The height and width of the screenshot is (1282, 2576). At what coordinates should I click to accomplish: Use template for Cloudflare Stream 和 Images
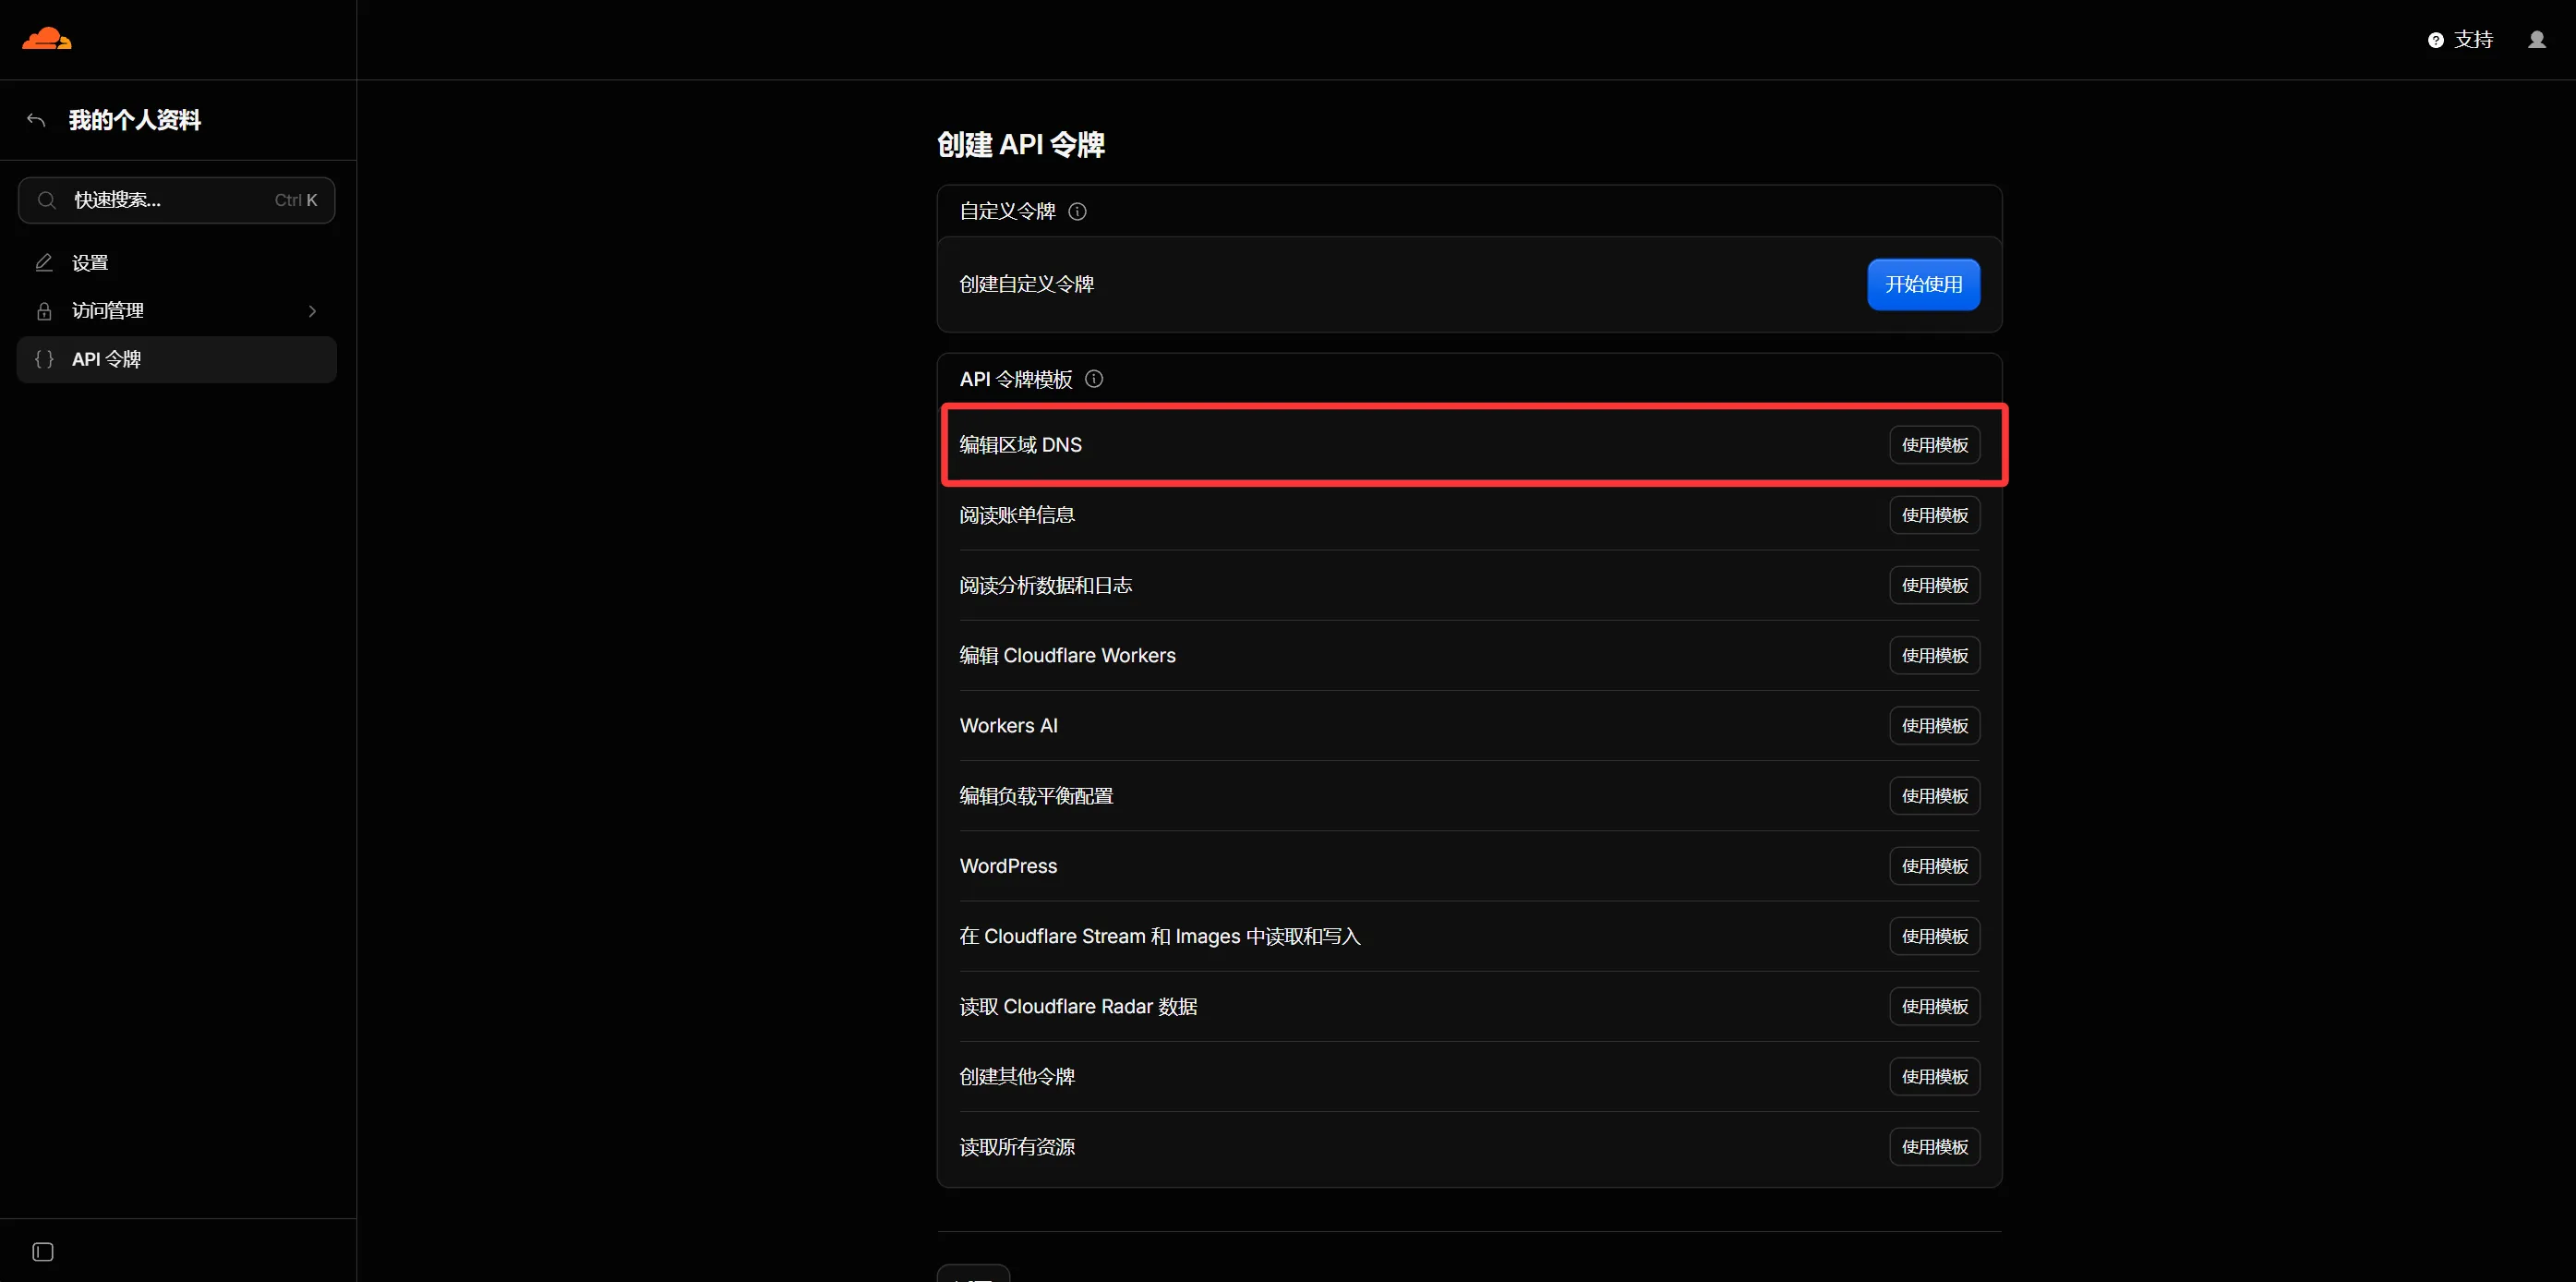pyautogui.click(x=1934, y=936)
